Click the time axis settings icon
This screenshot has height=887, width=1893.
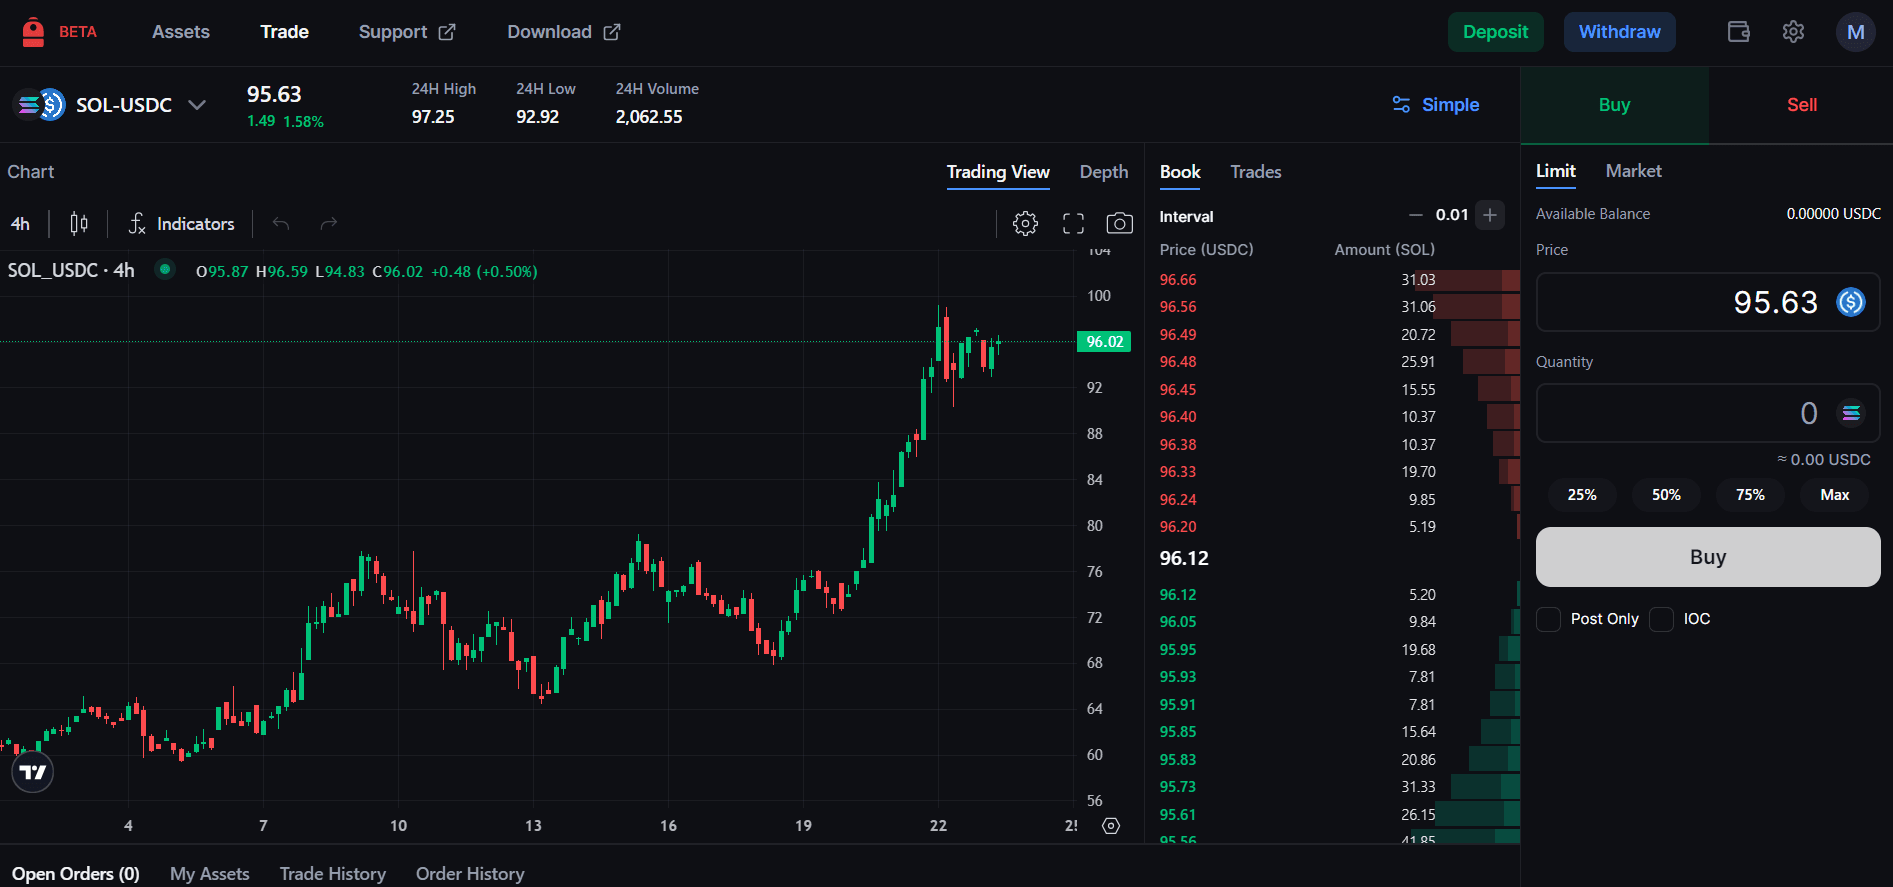tap(1110, 826)
